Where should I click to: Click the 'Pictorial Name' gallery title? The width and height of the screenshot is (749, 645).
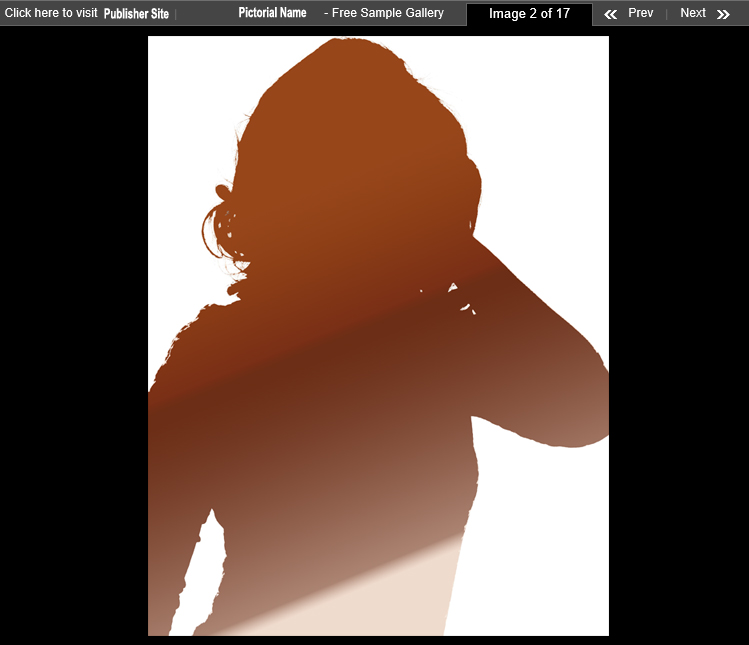coord(272,12)
